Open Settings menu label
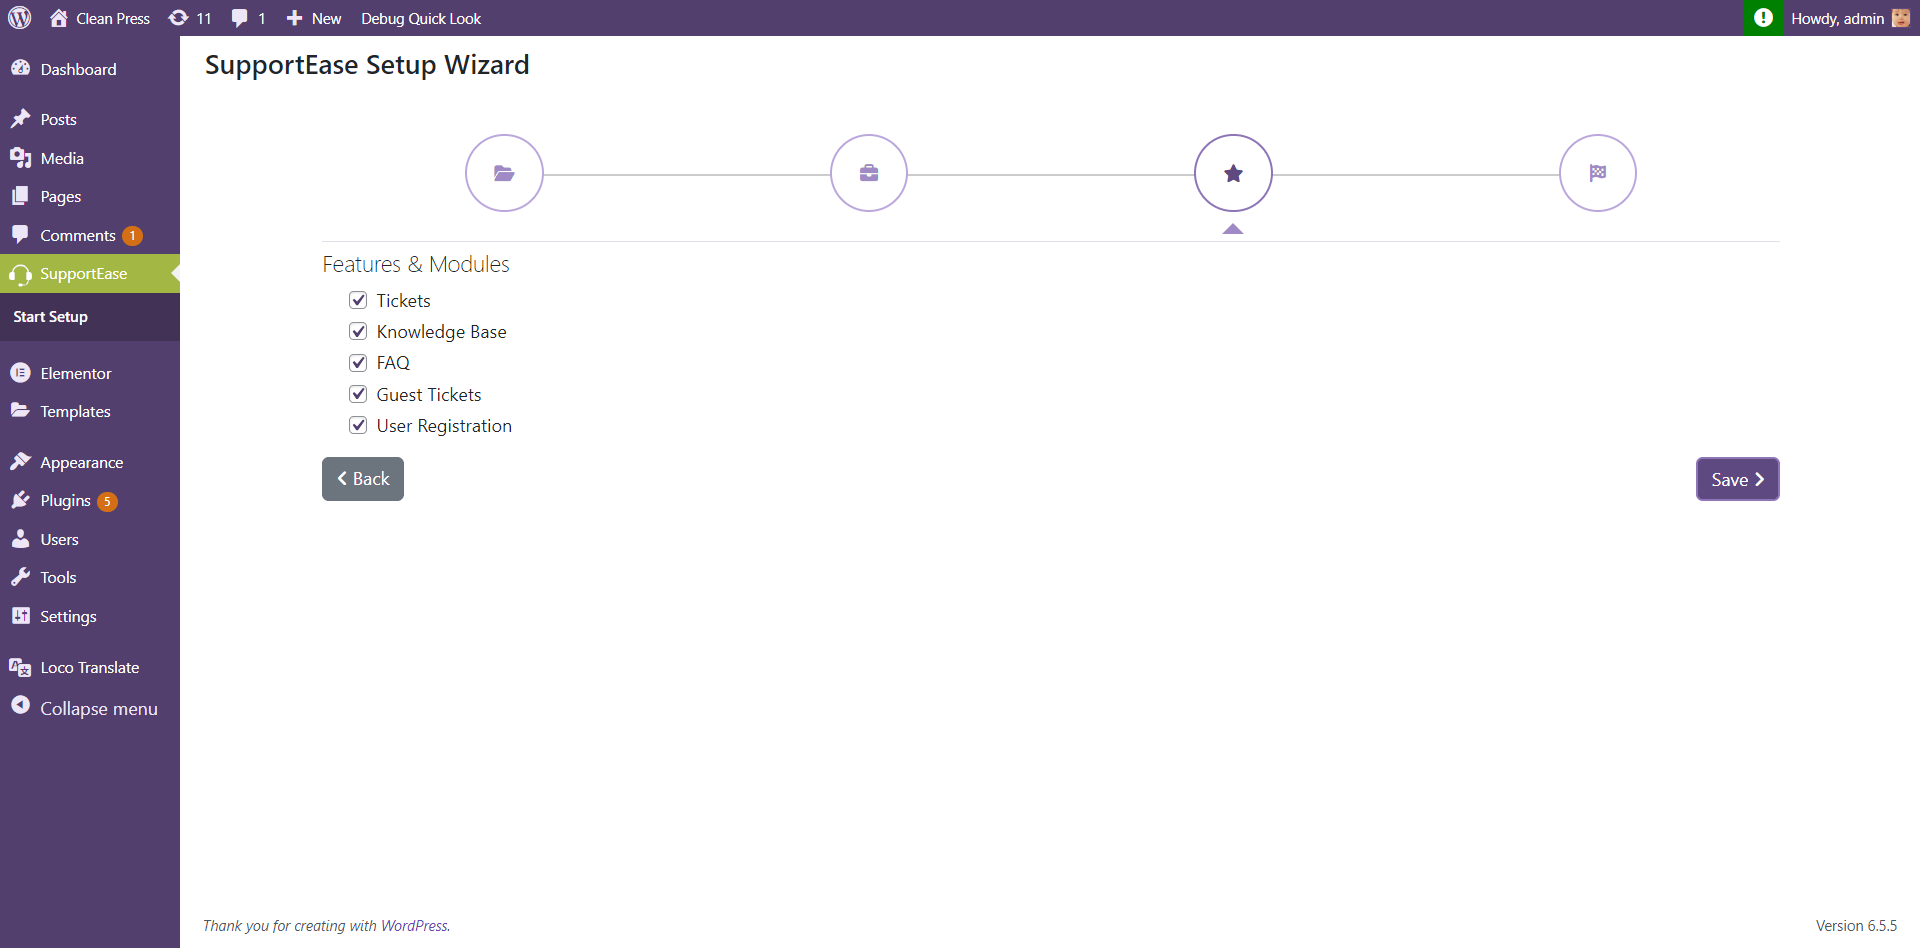Viewport: 1920px width, 948px height. click(x=68, y=616)
